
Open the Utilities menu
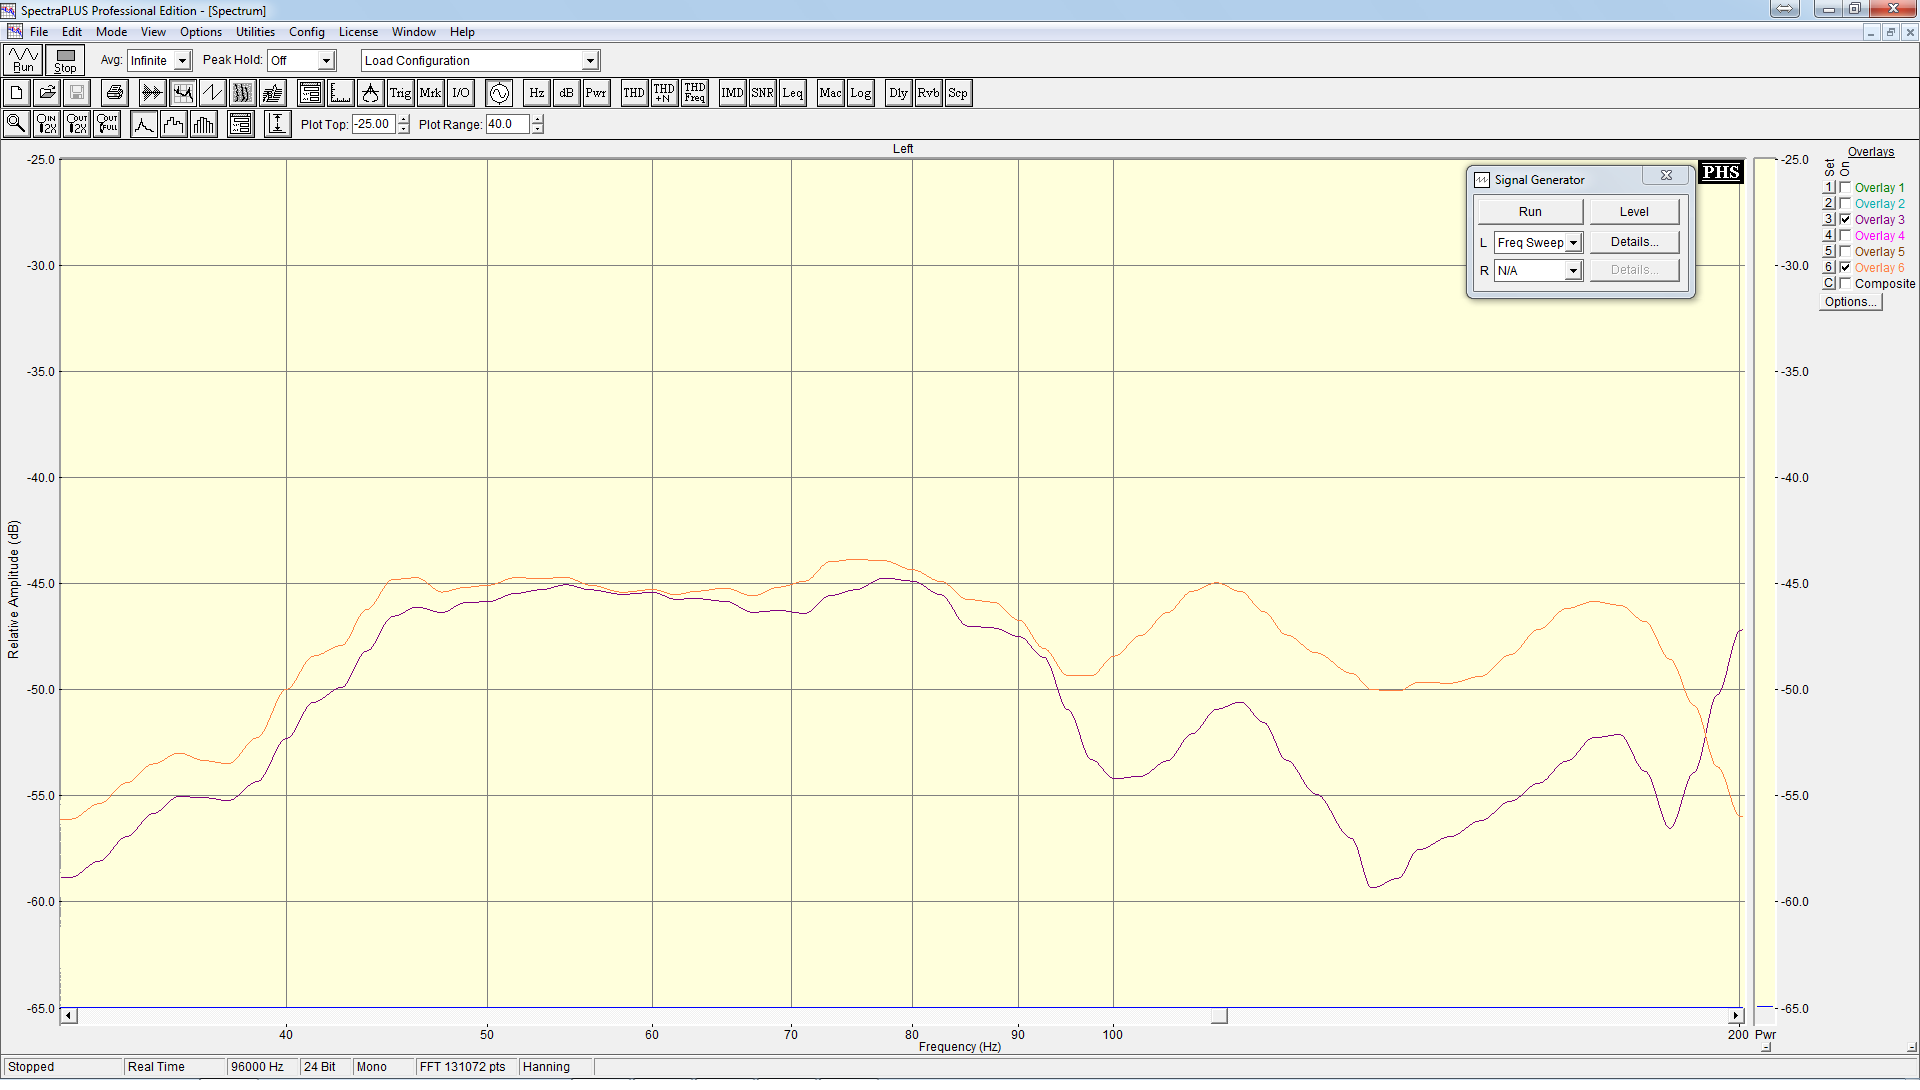click(x=255, y=32)
